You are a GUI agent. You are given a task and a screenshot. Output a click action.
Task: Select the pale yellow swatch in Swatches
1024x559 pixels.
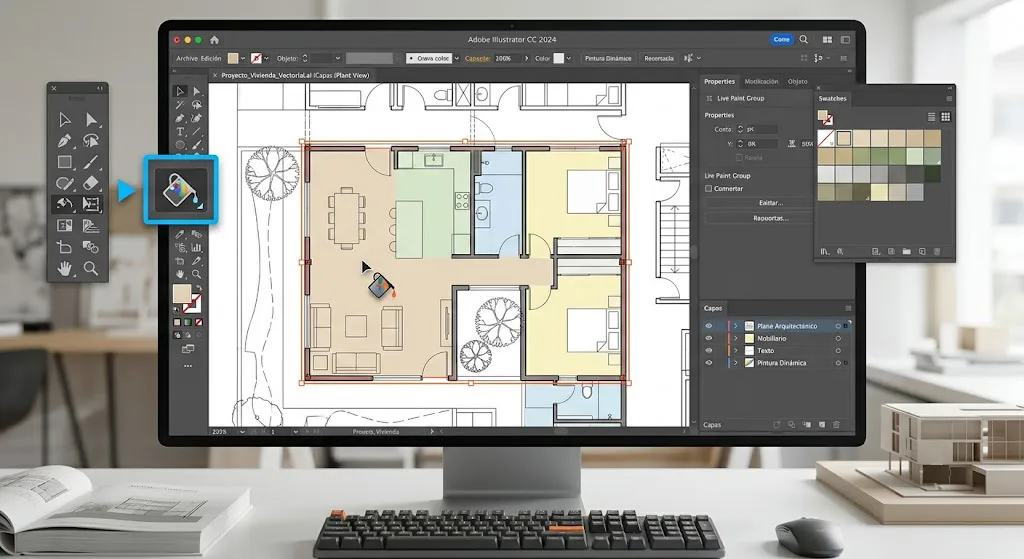[x=880, y=192]
